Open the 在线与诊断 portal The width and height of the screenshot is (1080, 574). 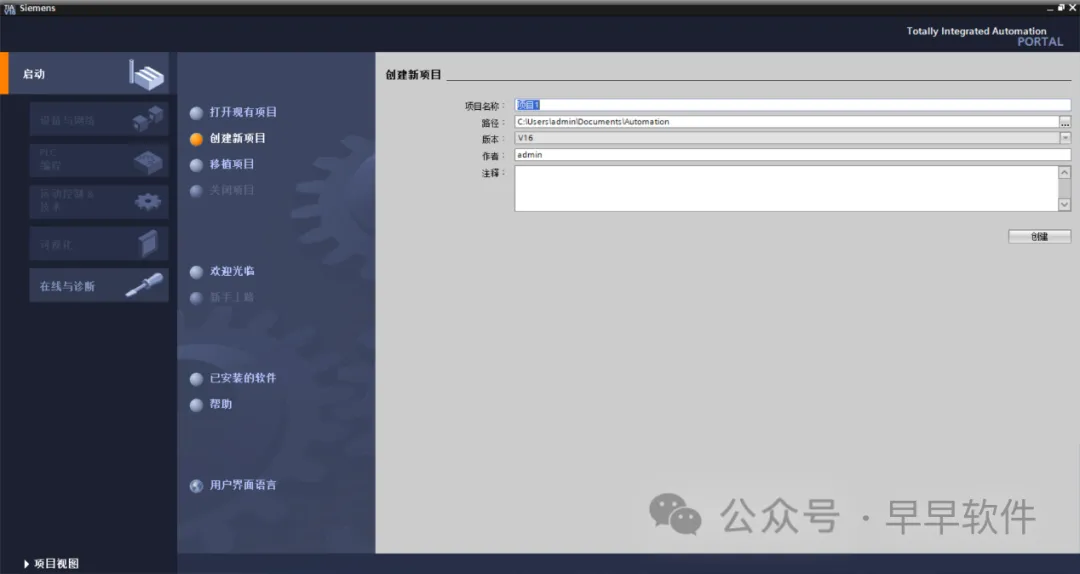coord(99,285)
